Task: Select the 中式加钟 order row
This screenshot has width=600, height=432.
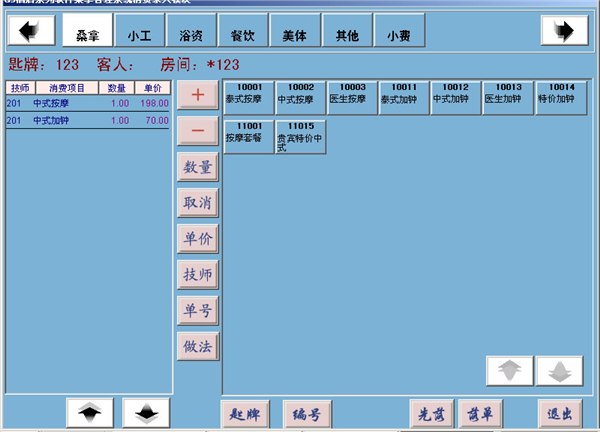Action: [x=88, y=121]
